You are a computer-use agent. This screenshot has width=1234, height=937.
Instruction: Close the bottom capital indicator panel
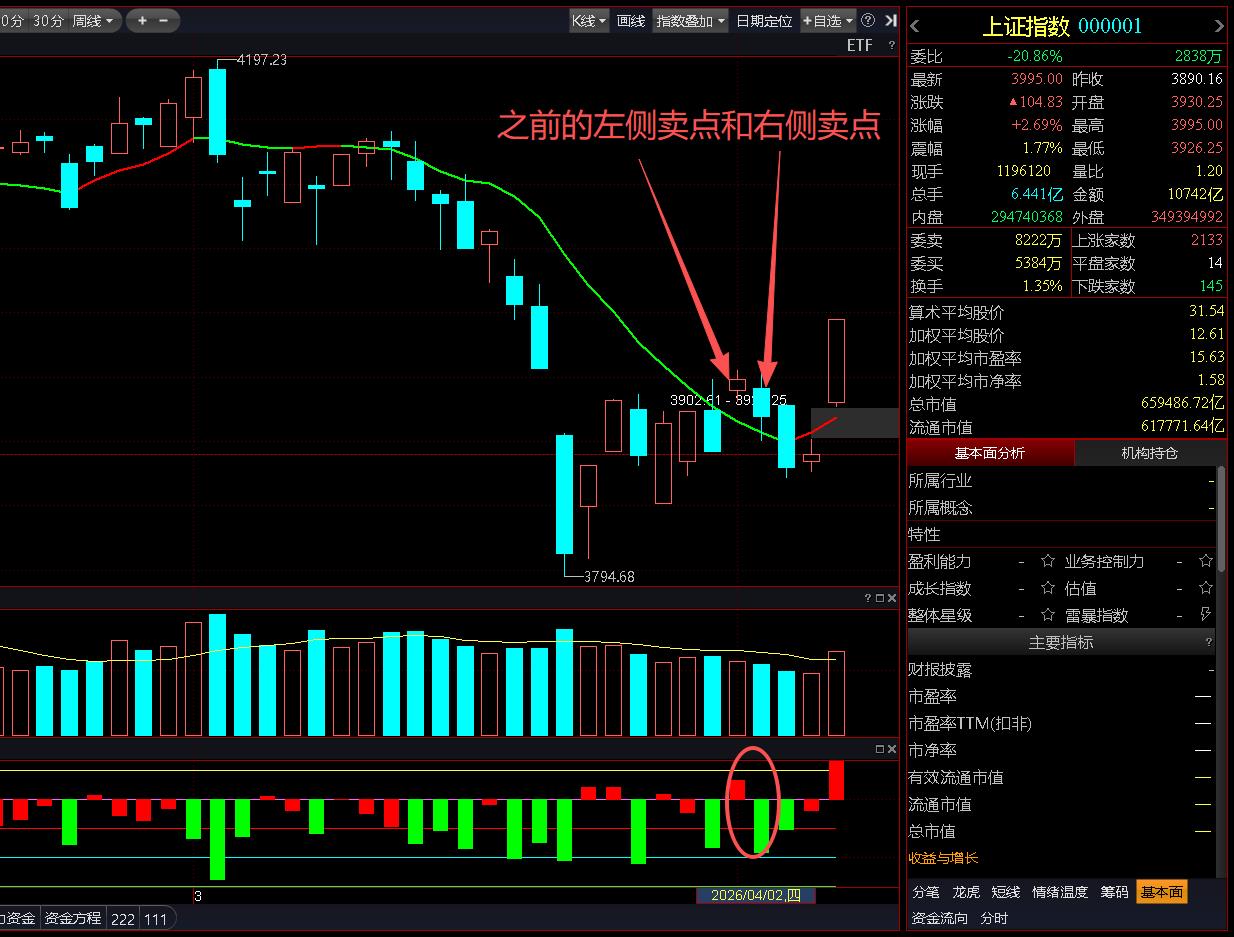pyautogui.click(x=891, y=749)
